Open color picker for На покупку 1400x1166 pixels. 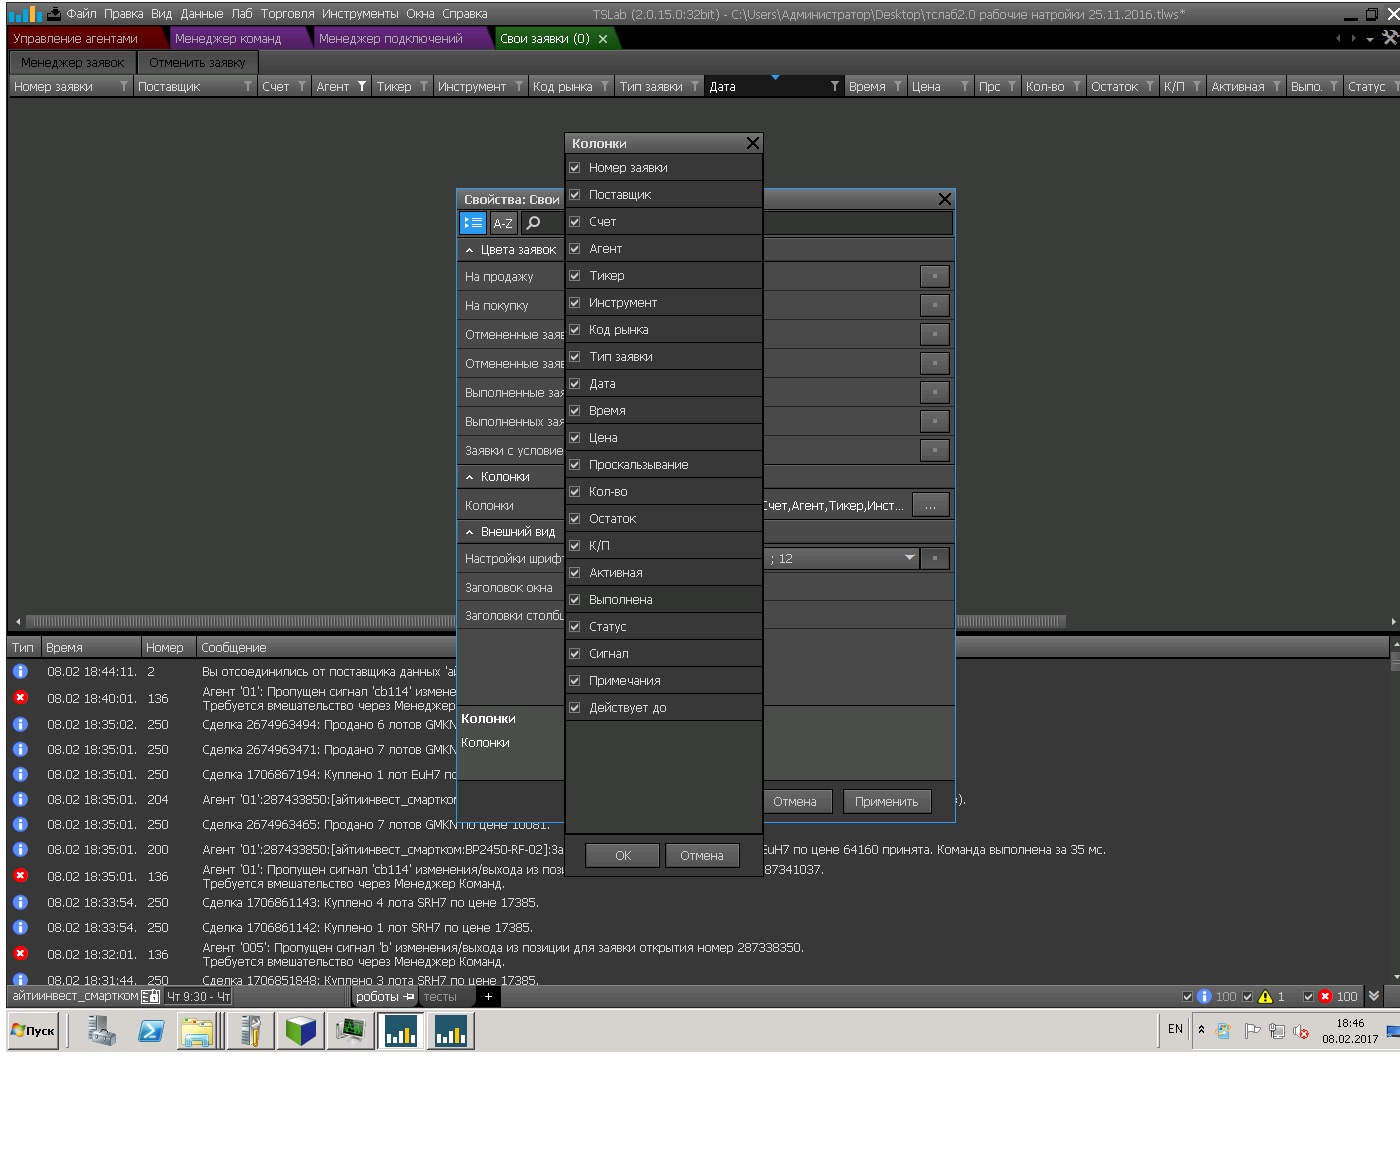[x=935, y=306]
